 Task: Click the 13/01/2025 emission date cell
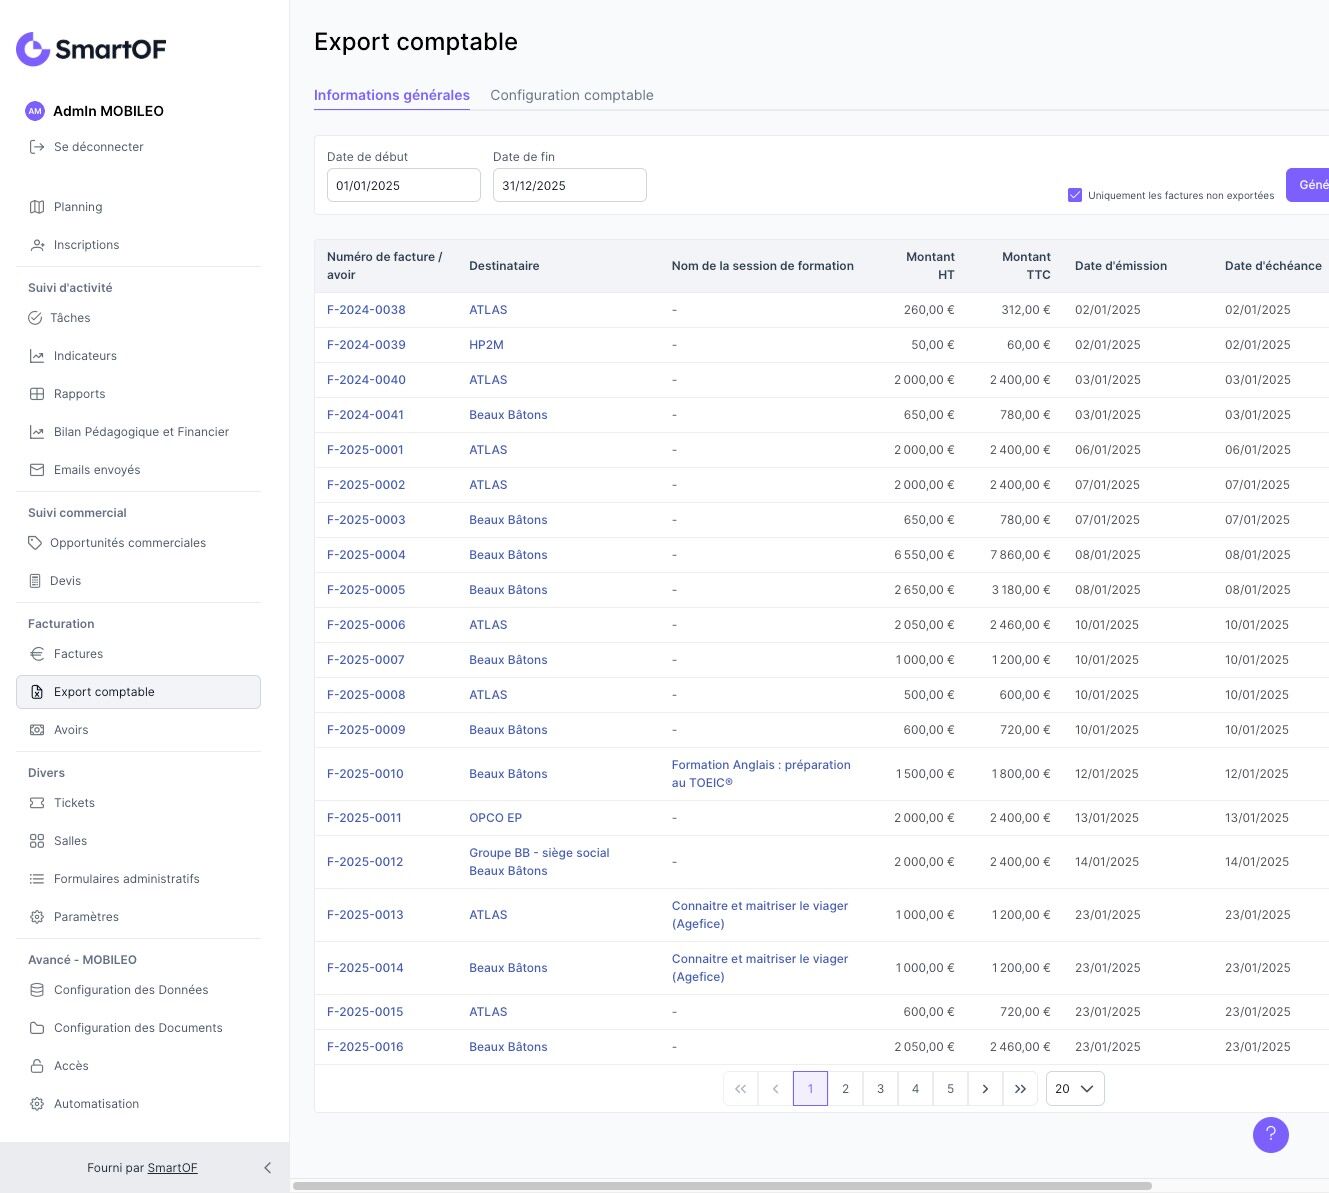(x=1107, y=818)
